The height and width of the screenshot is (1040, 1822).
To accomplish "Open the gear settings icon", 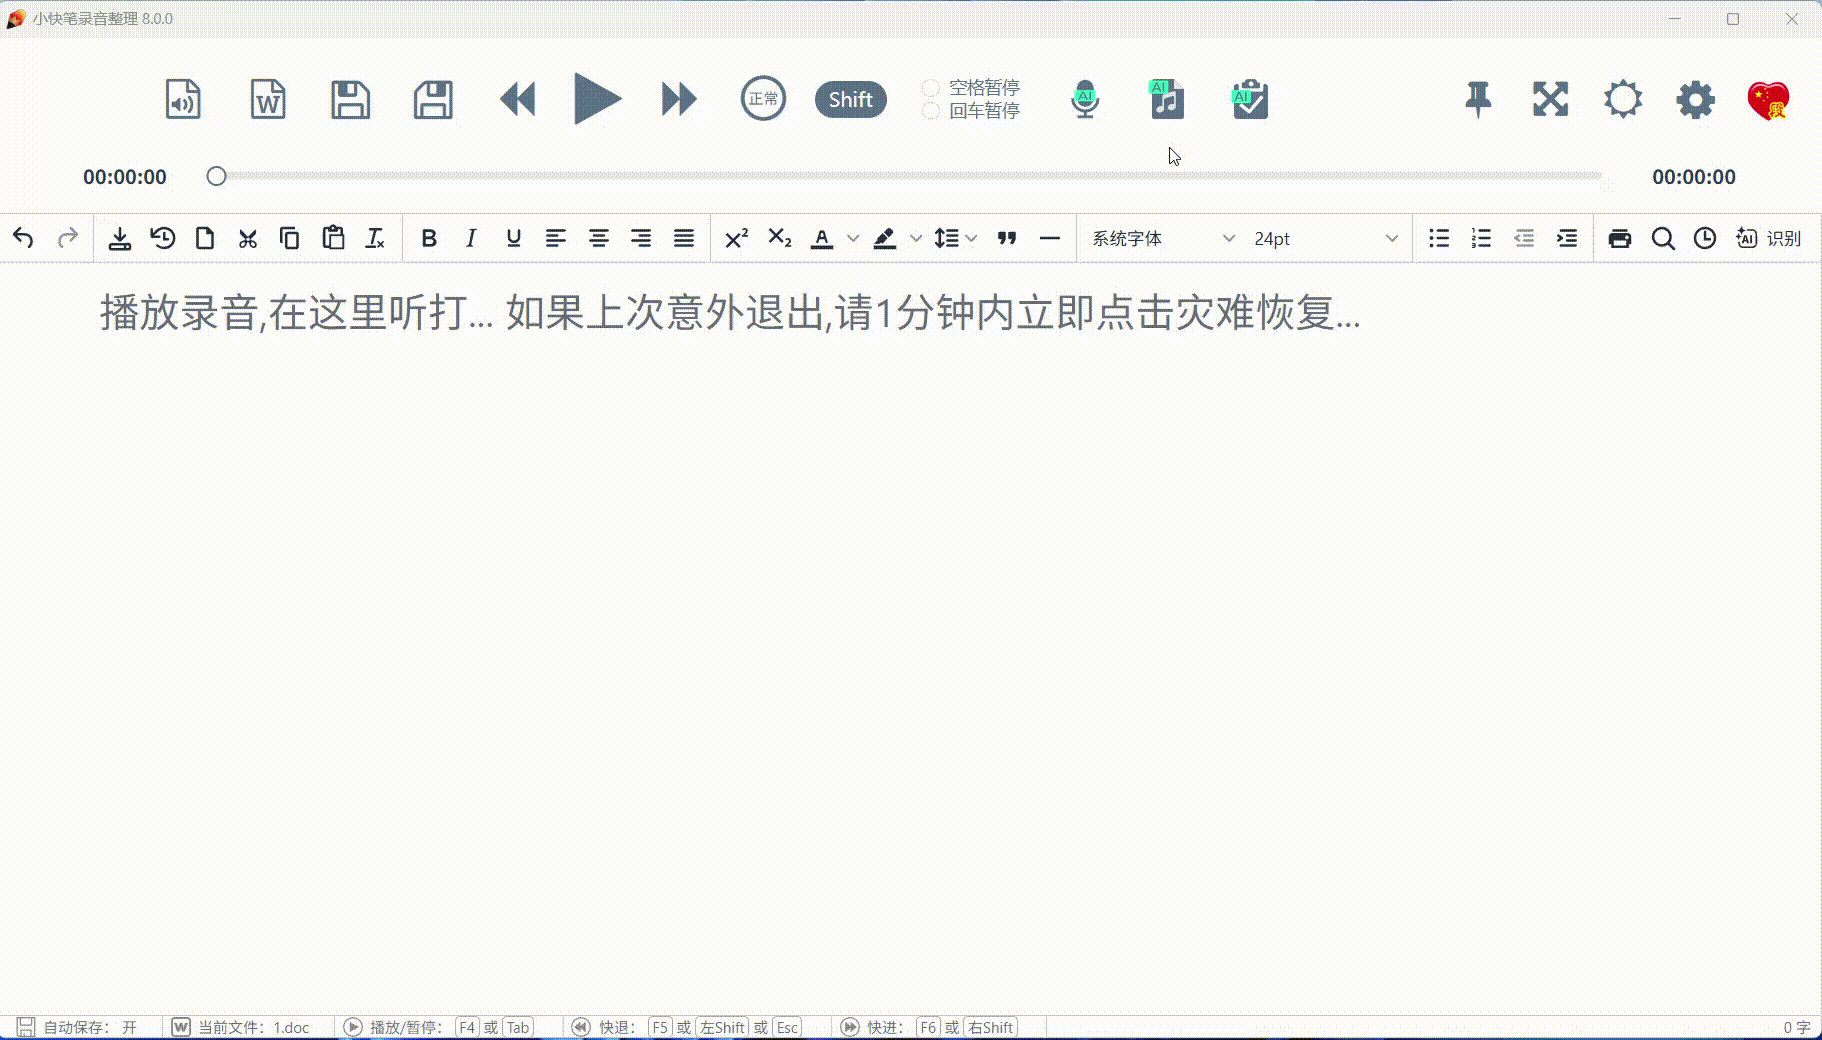I will 1695,99.
